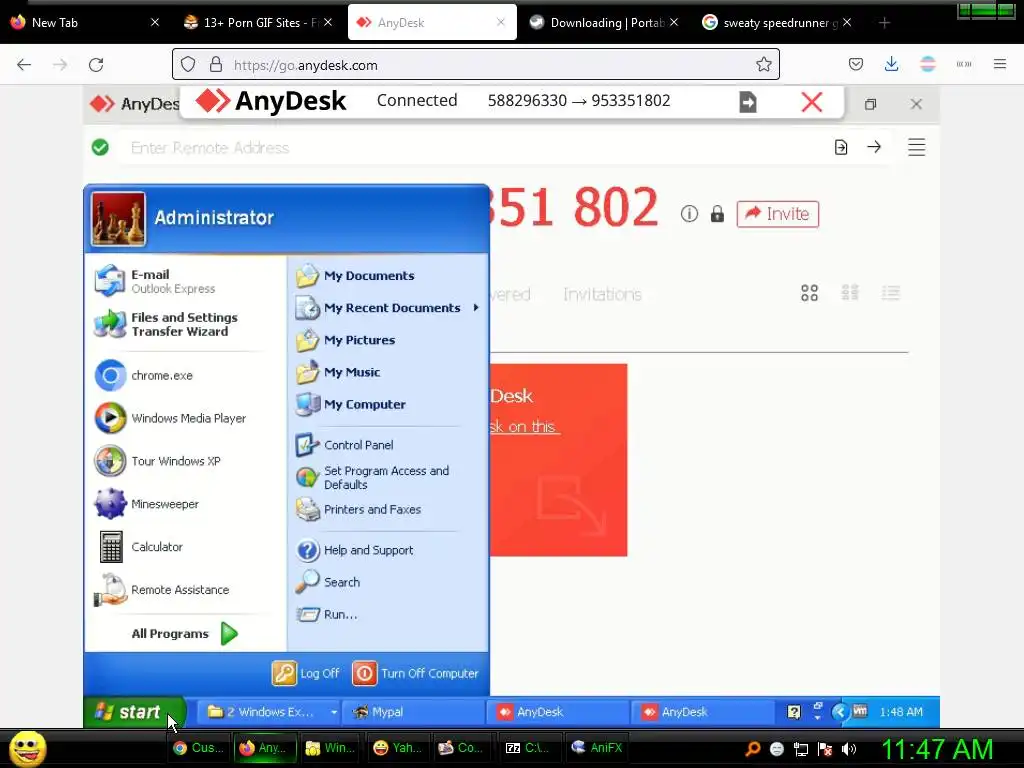Screen dimensions: 1024x768
Task: Expand hidden XP tray icons arrow
Action: click(x=839, y=712)
